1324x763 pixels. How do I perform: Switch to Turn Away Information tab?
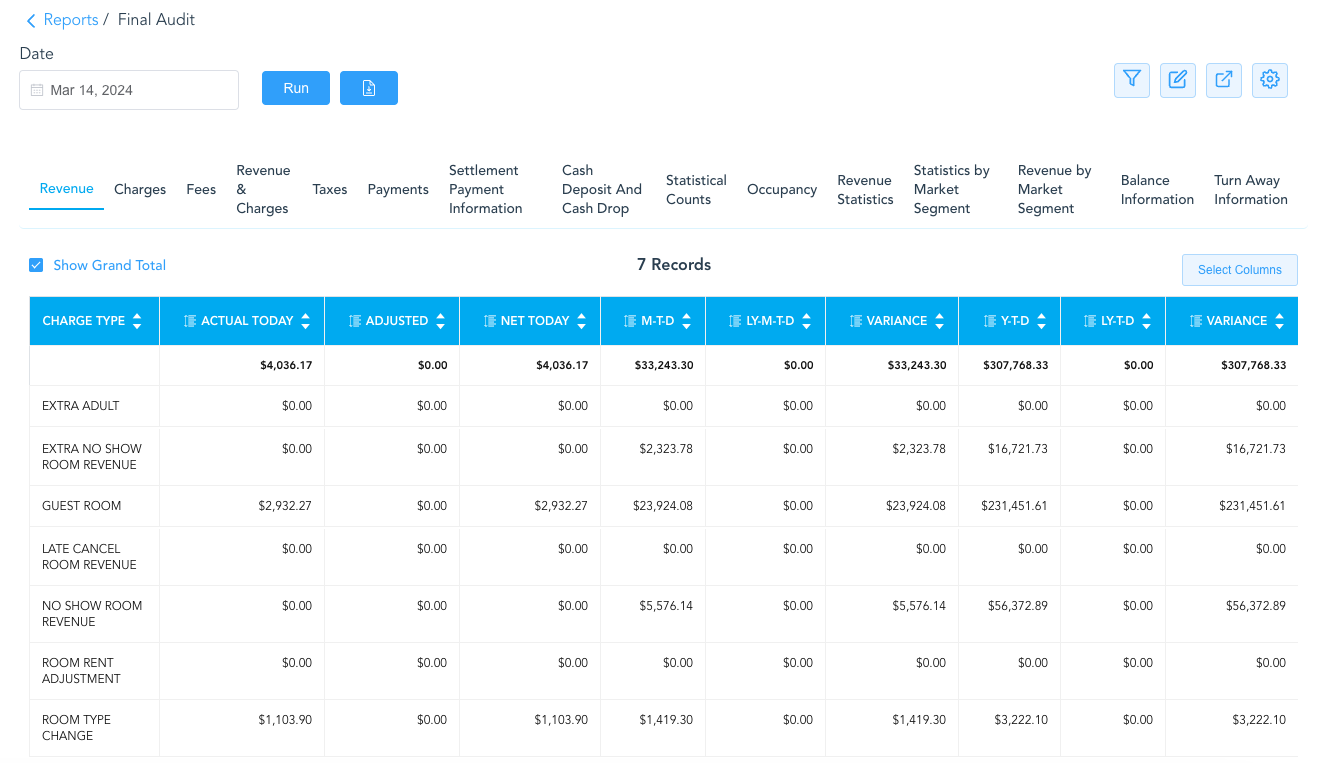point(1251,189)
